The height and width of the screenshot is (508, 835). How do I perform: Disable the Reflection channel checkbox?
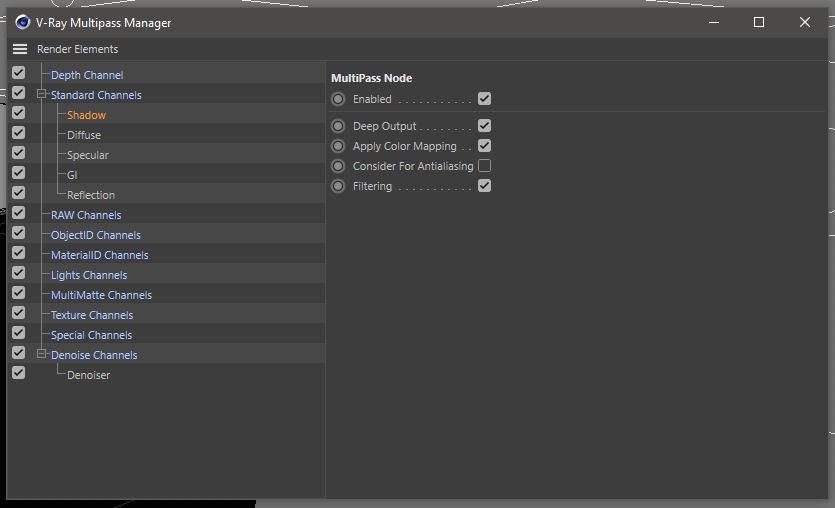click(19, 193)
